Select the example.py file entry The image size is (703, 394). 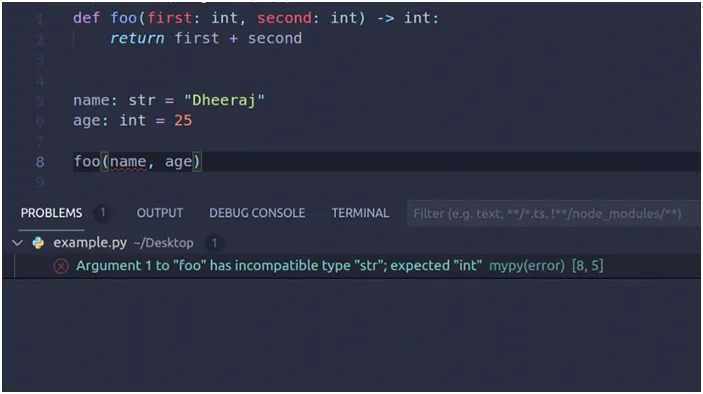pyautogui.click(x=90, y=242)
